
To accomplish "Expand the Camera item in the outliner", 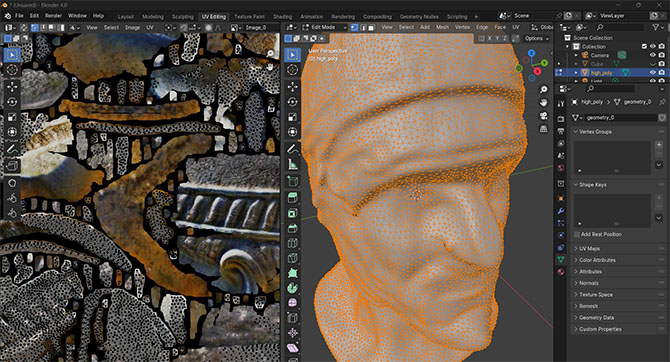I will tap(576, 55).
